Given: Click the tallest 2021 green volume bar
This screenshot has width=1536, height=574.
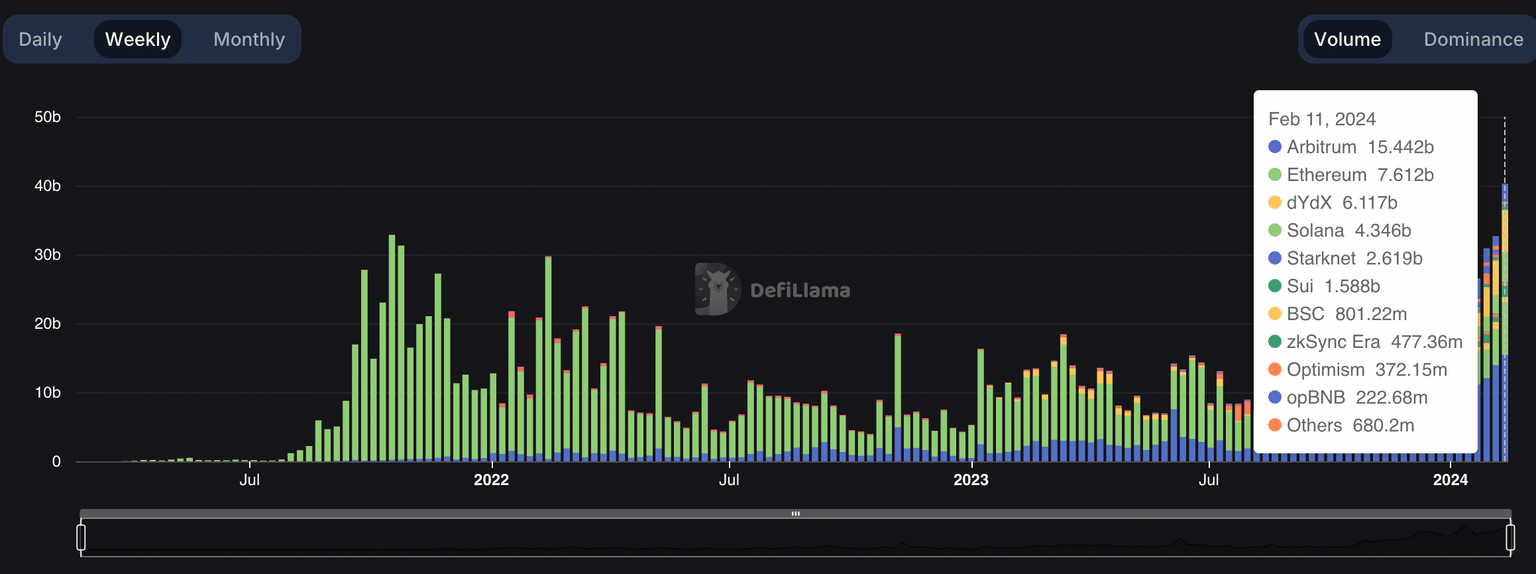Looking at the screenshot, I should pos(392,349).
